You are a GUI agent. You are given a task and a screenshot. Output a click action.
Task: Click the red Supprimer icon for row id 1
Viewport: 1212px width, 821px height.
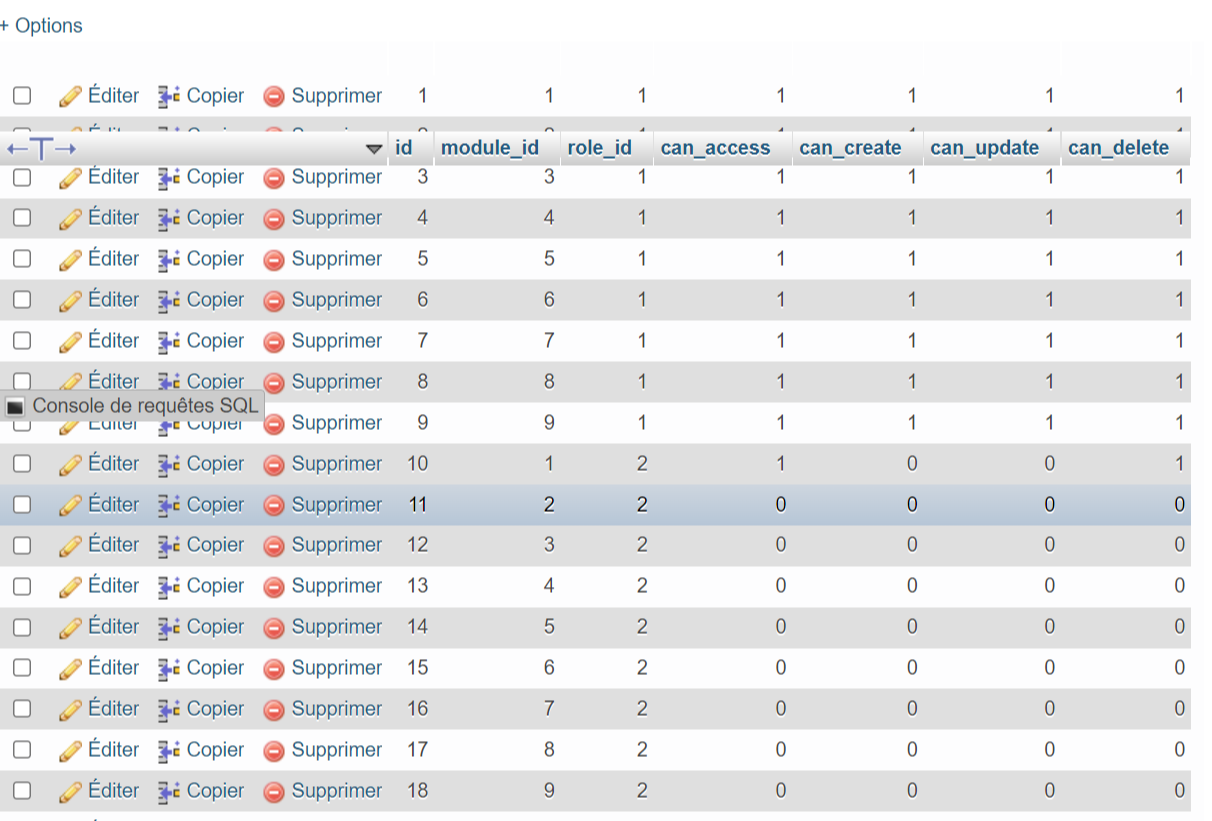pyautogui.click(x=274, y=96)
